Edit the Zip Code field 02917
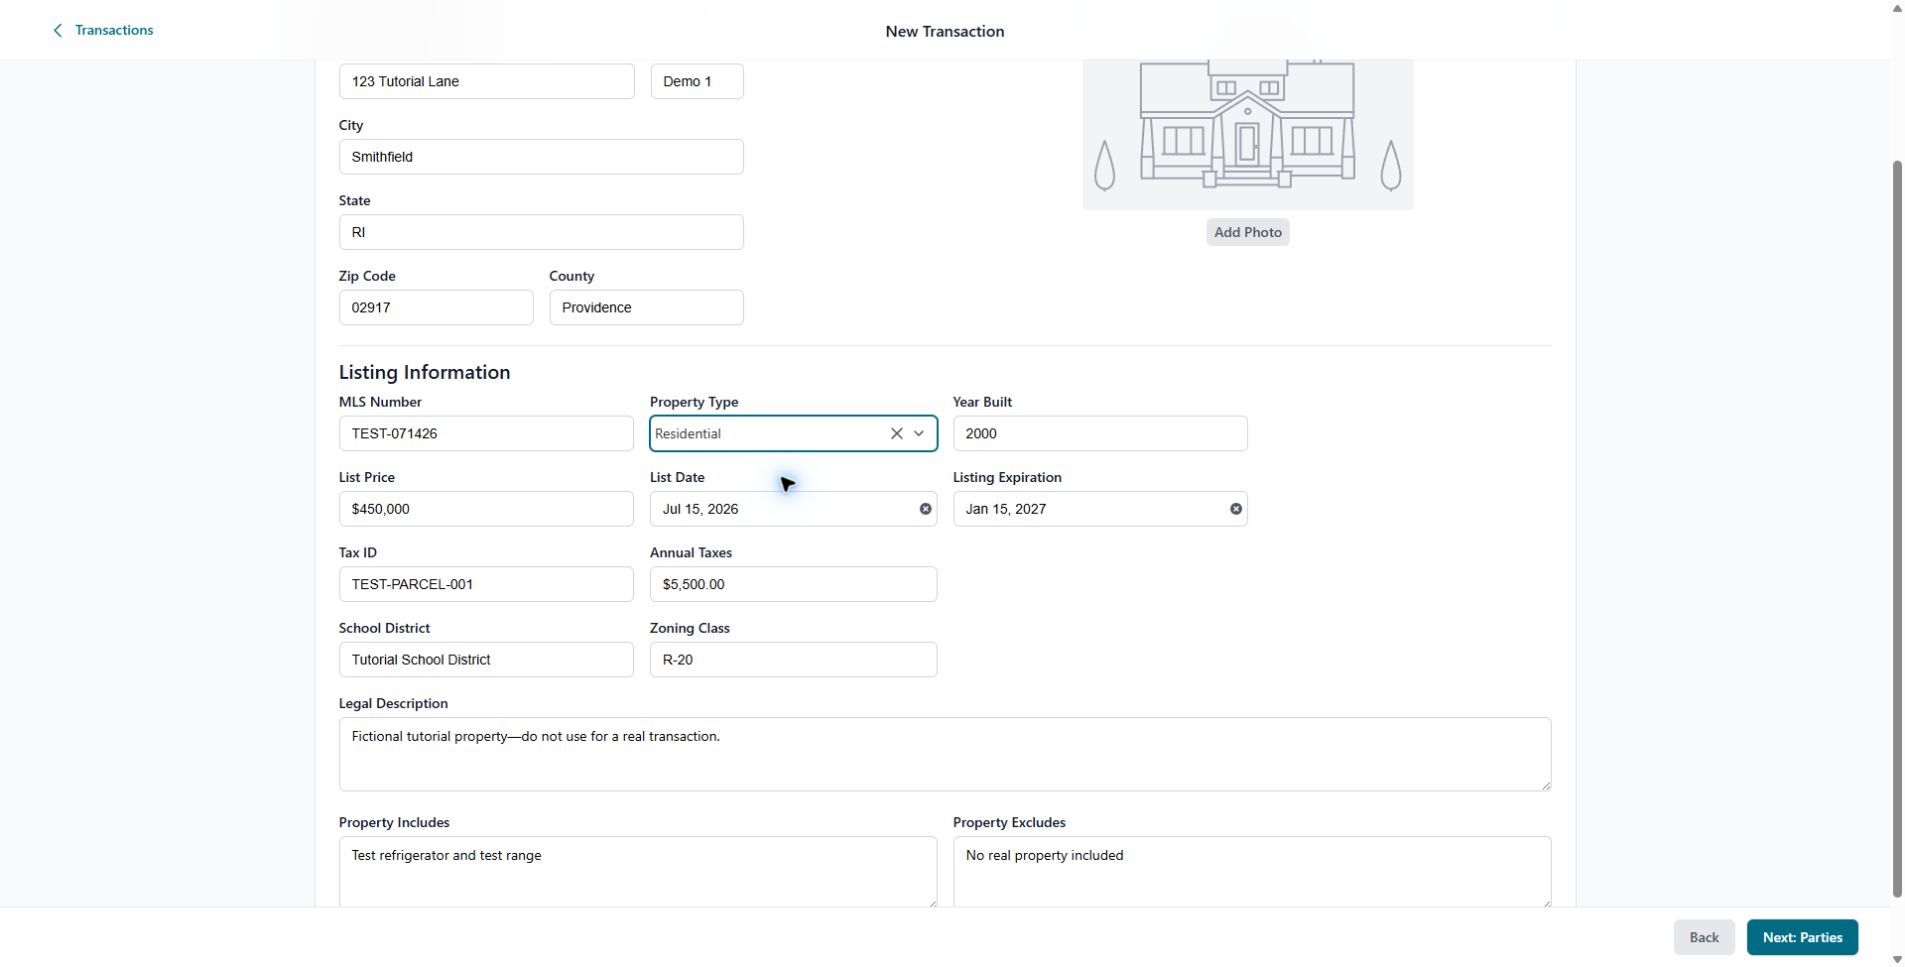 [x=436, y=307]
